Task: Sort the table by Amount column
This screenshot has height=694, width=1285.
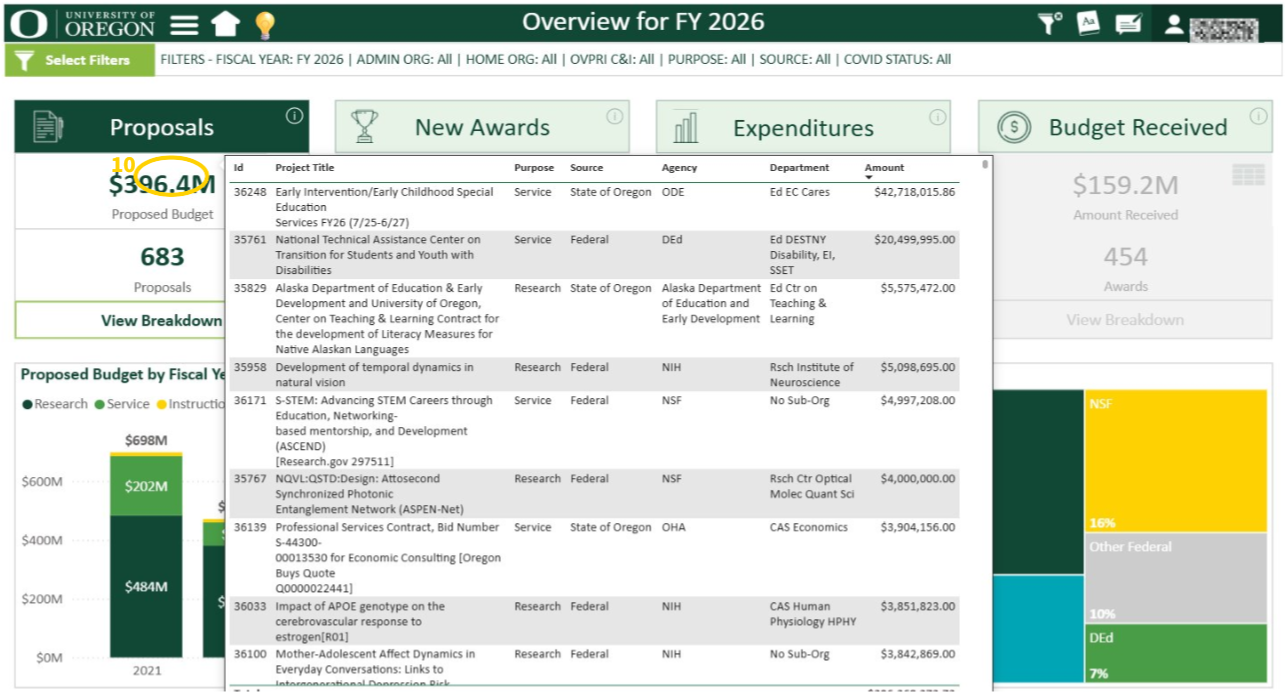Action: click(884, 168)
